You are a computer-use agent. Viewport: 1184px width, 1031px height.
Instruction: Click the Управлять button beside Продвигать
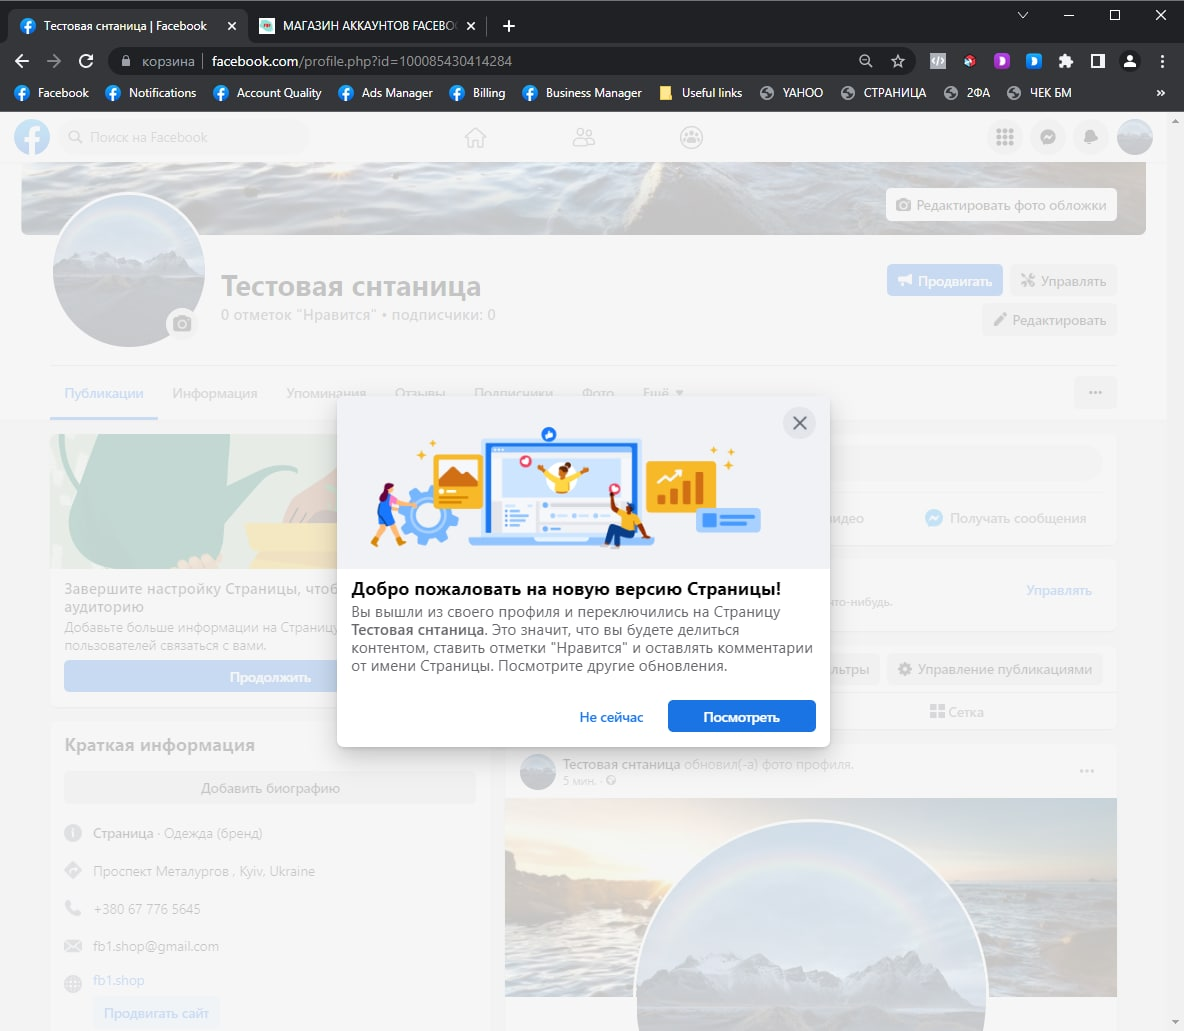[1063, 280]
